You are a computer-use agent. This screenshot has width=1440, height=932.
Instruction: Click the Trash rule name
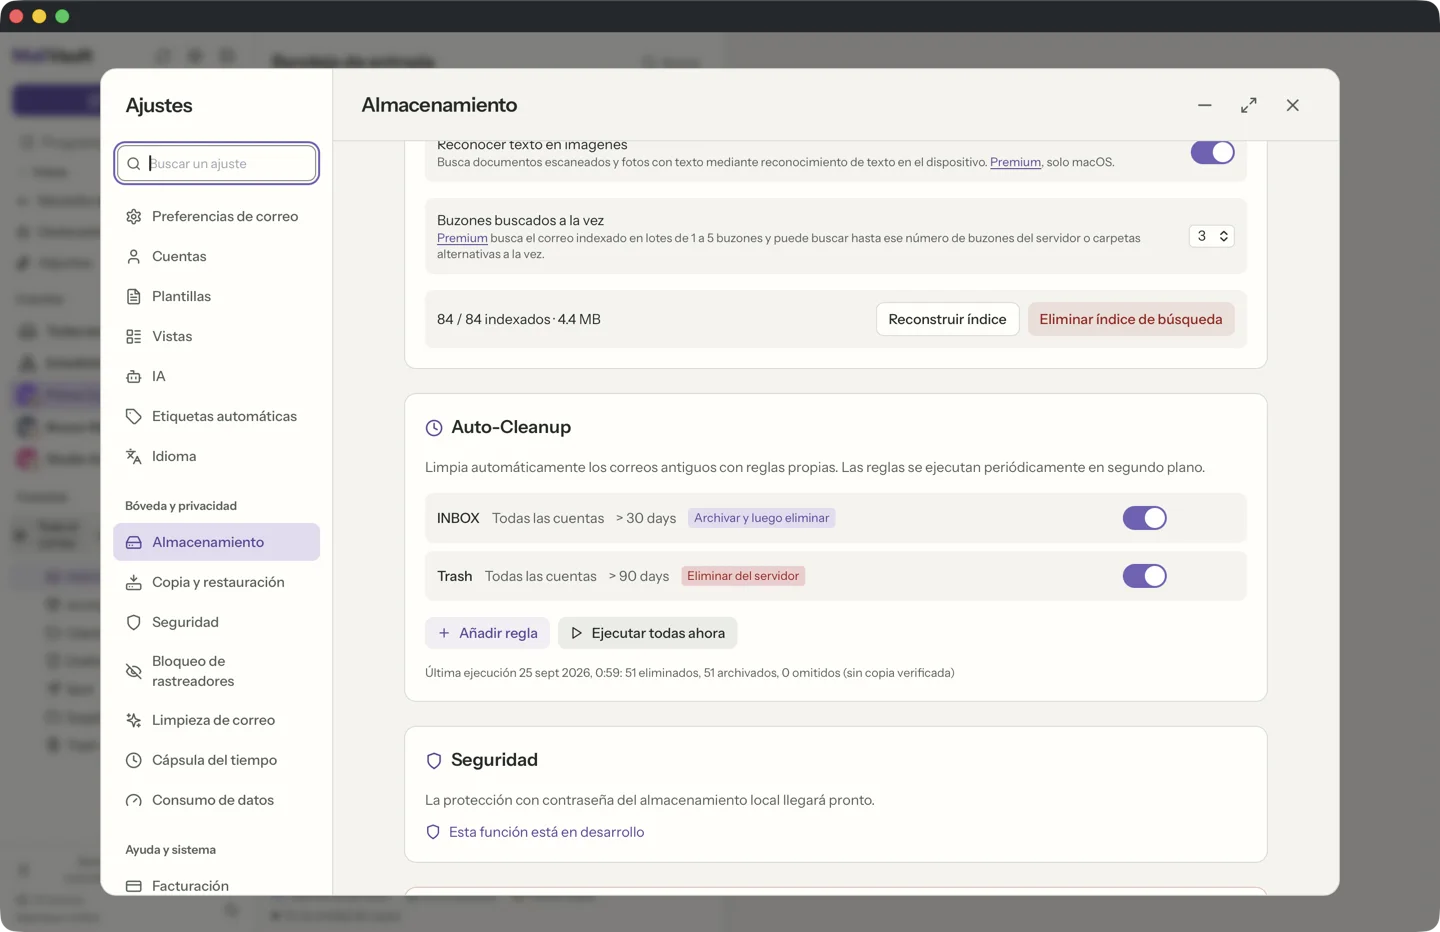point(454,576)
